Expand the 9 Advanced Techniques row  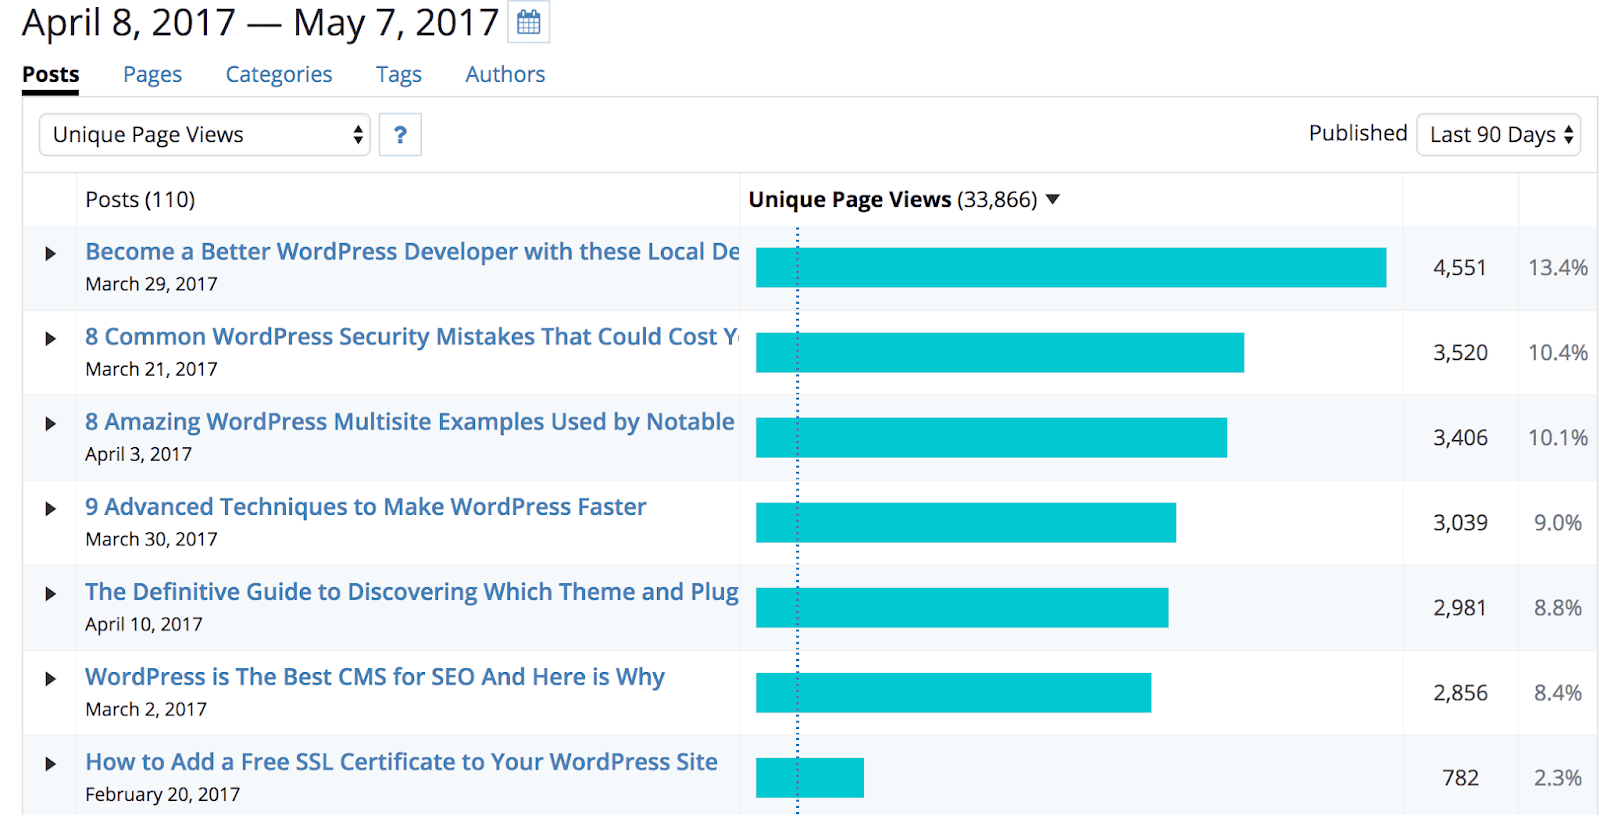coord(50,509)
